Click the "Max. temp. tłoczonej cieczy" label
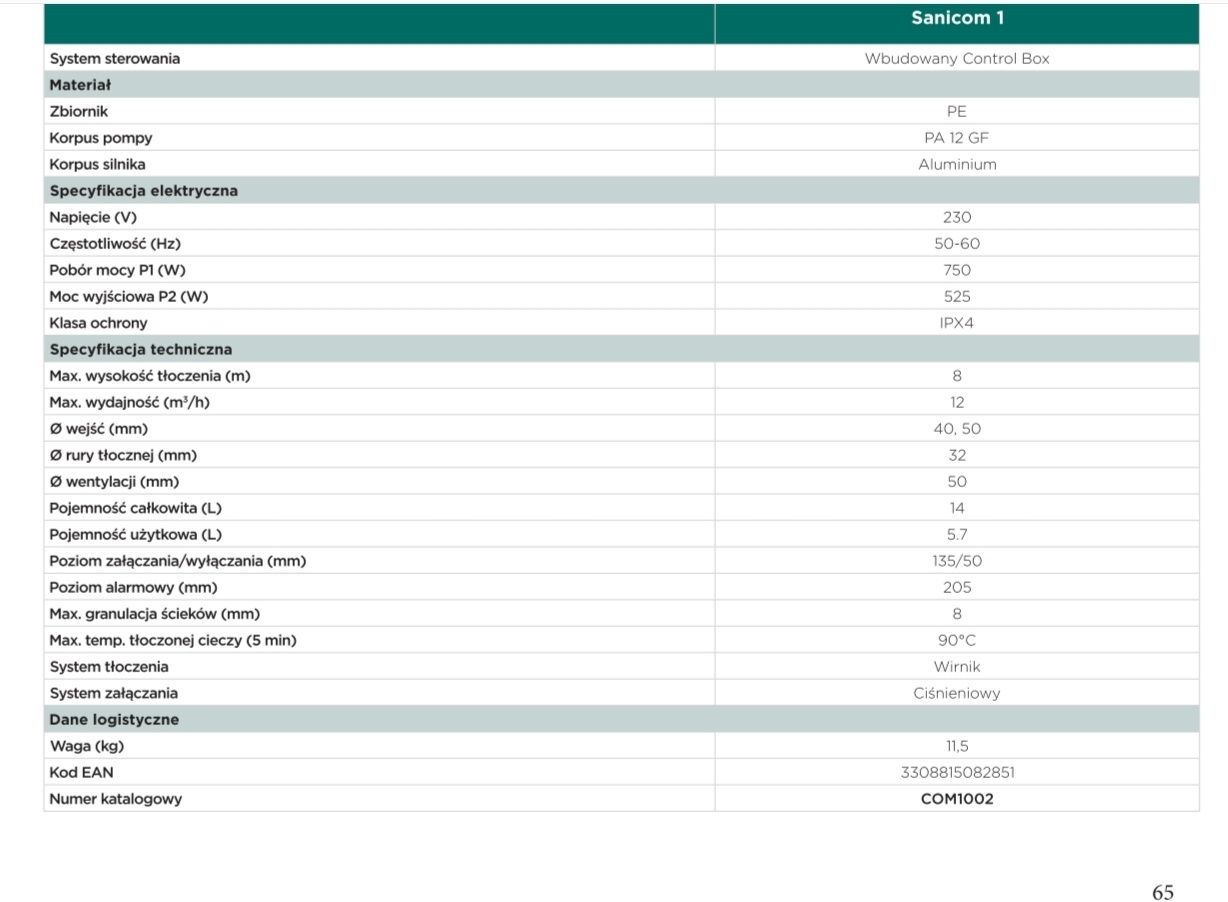The height and width of the screenshot is (902, 1228). [146, 640]
